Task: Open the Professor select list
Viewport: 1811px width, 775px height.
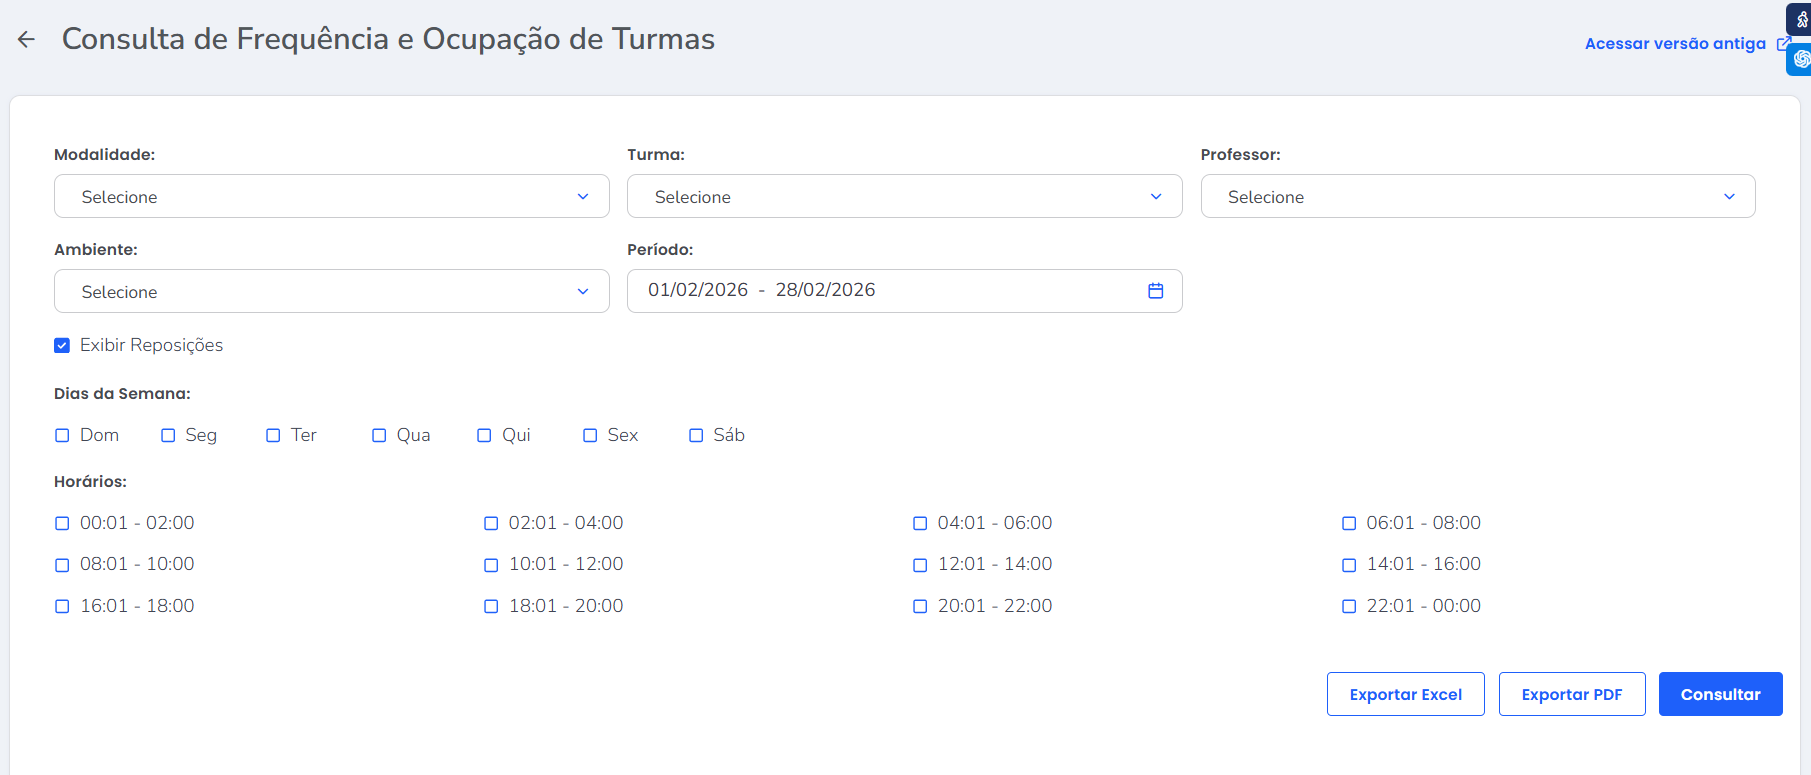Action: (1477, 197)
